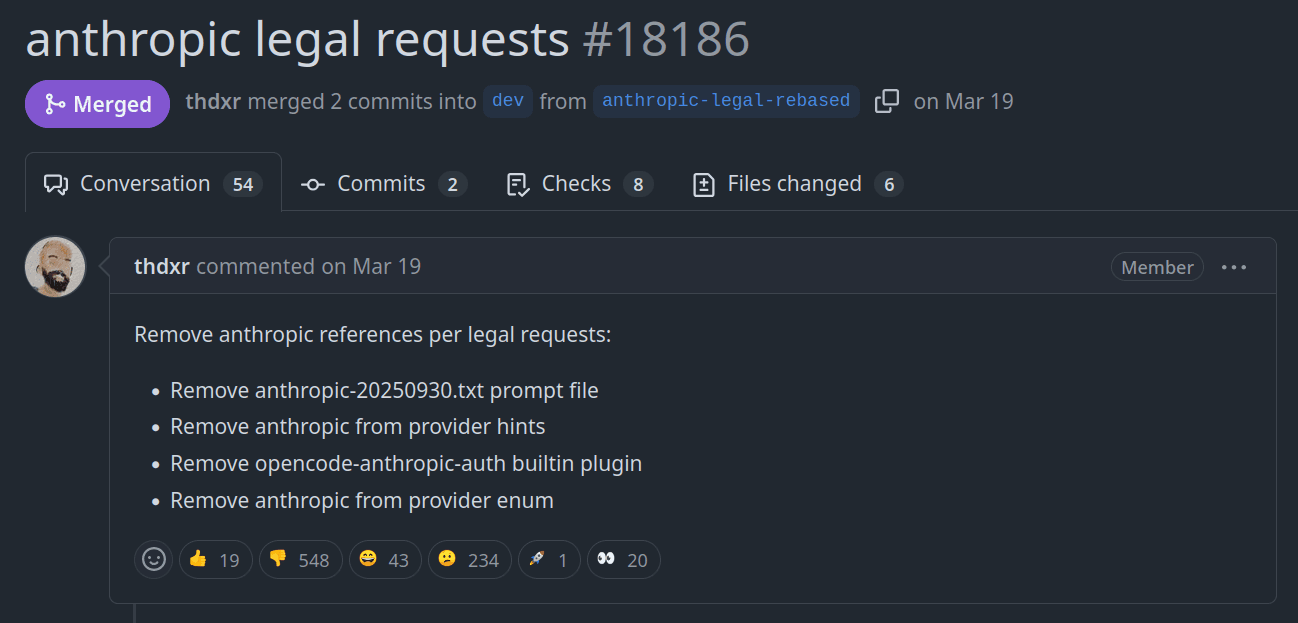This screenshot has height=623, width=1298.
Task: Click the #18186 pull request number
Action: (x=666, y=40)
